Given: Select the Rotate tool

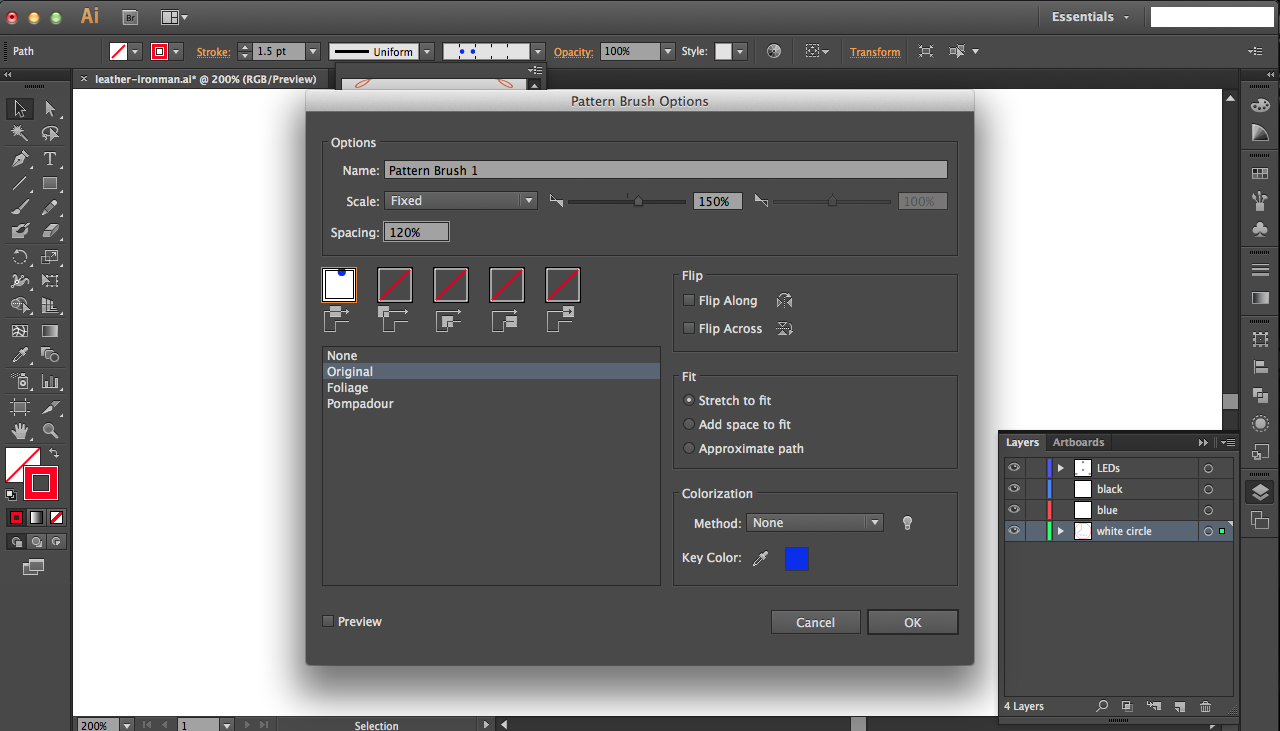Looking at the screenshot, I should (19, 257).
